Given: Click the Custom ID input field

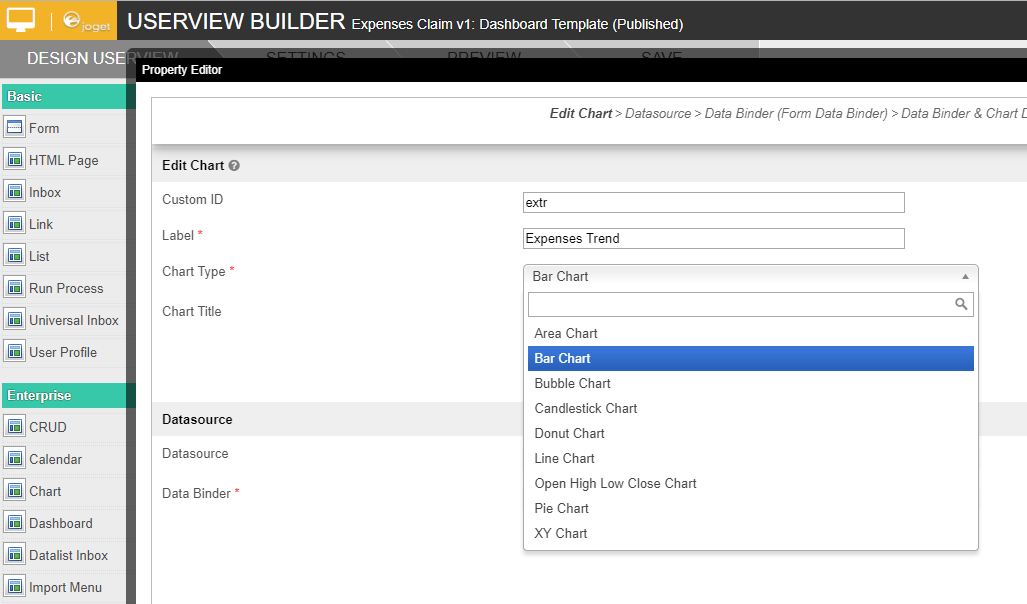Looking at the screenshot, I should (x=714, y=202).
